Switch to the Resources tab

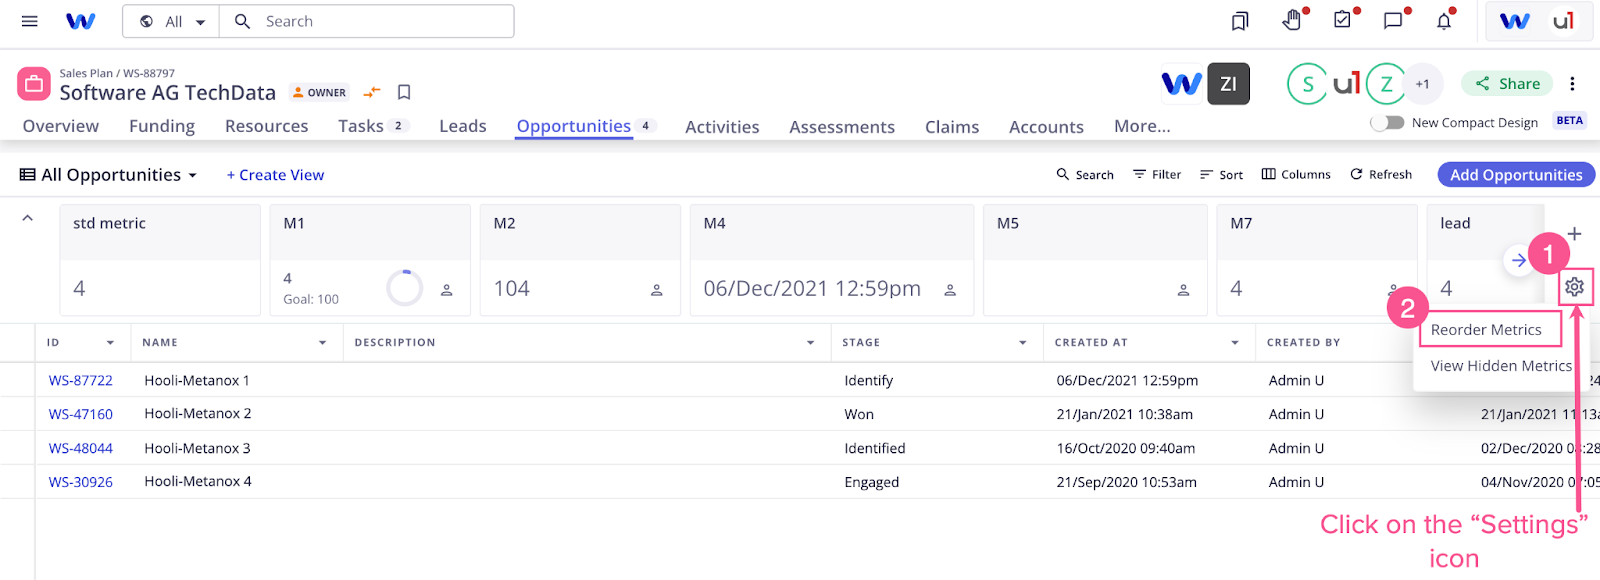(266, 126)
